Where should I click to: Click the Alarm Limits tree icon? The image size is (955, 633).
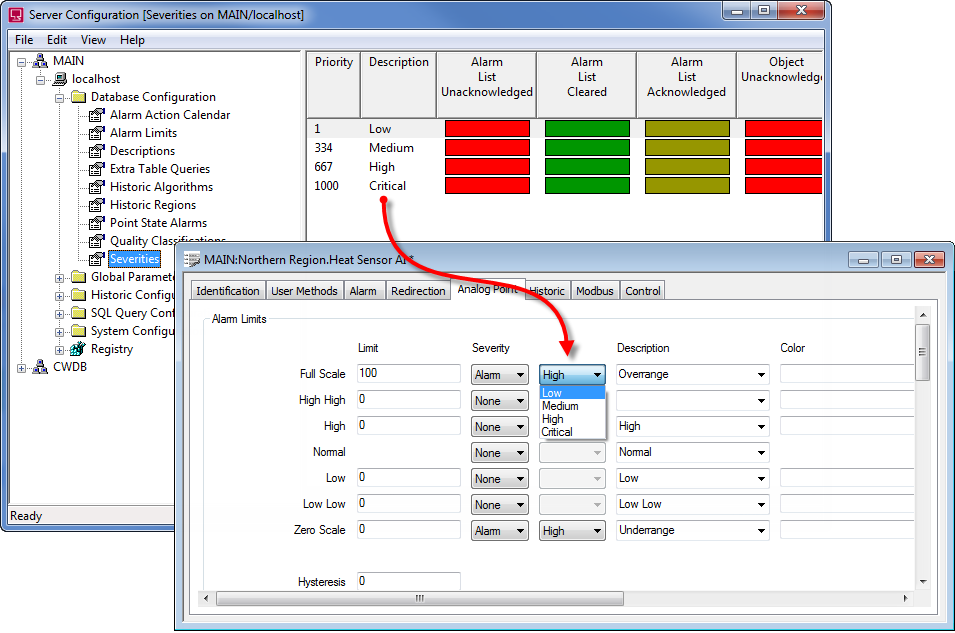pos(97,133)
